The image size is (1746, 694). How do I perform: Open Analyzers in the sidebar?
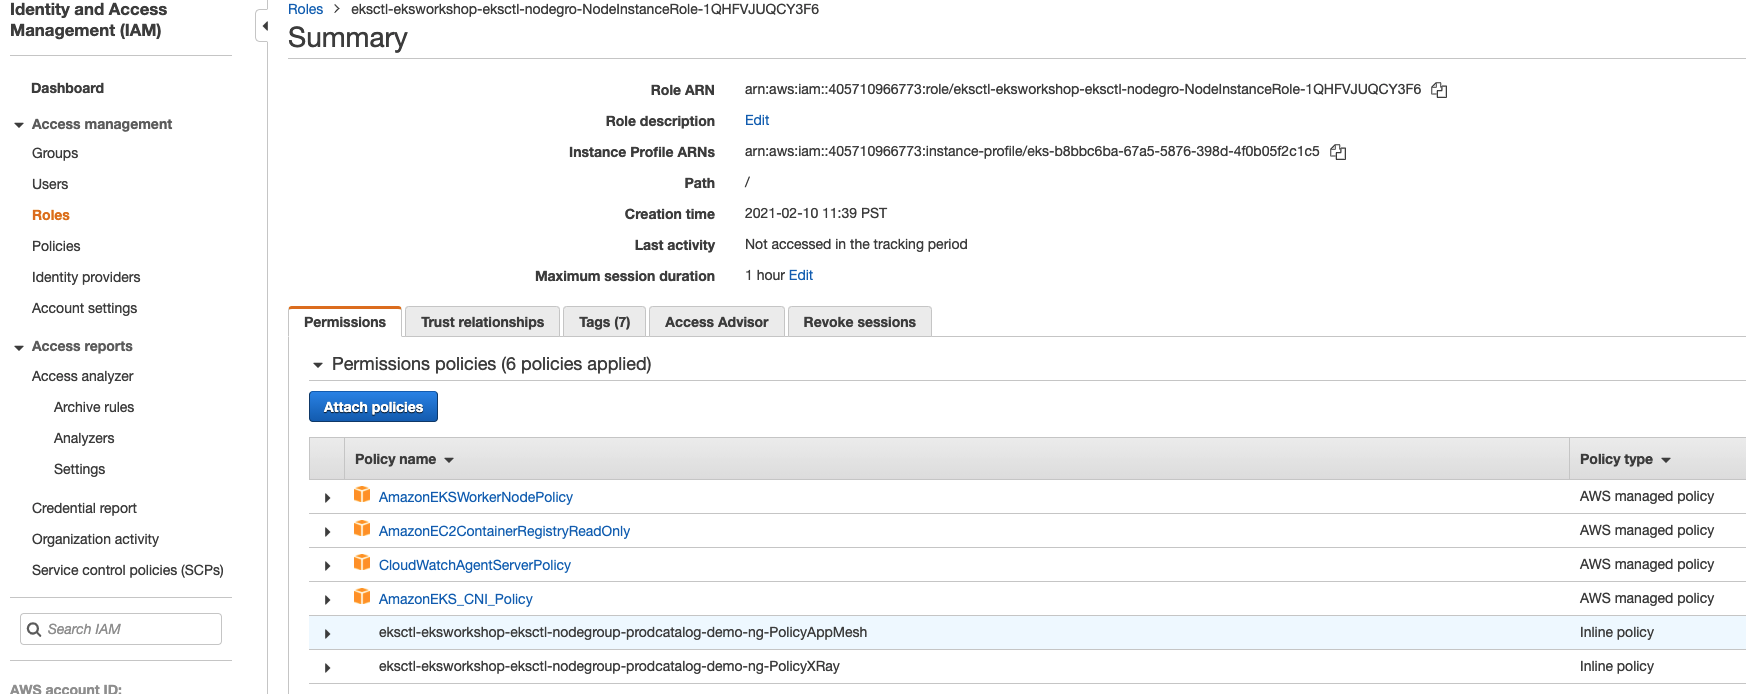[84, 438]
